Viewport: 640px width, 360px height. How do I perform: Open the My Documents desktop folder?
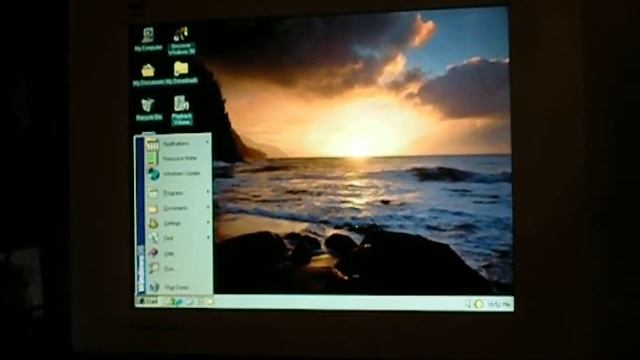(148, 75)
